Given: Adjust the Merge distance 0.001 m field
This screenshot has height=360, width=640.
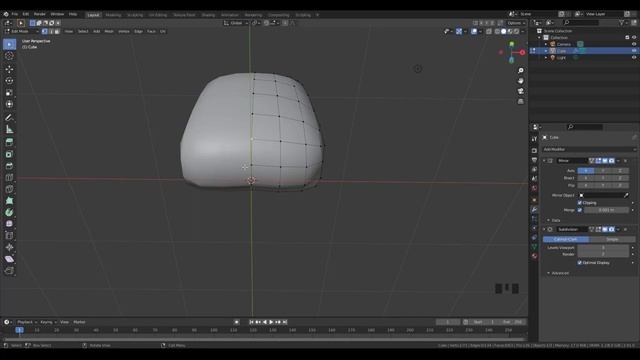Looking at the screenshot, I should click(606, 210).
